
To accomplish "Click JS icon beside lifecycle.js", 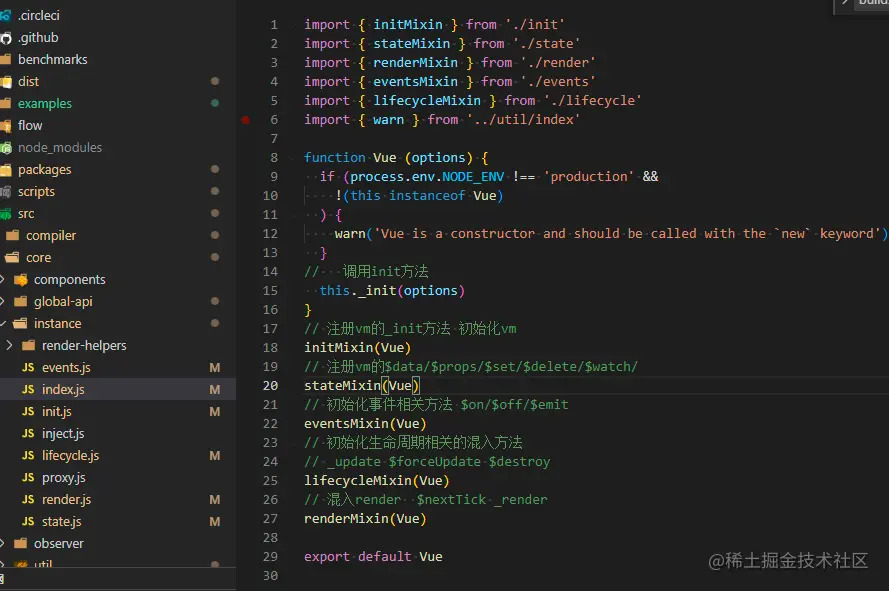I will [28, 455].
